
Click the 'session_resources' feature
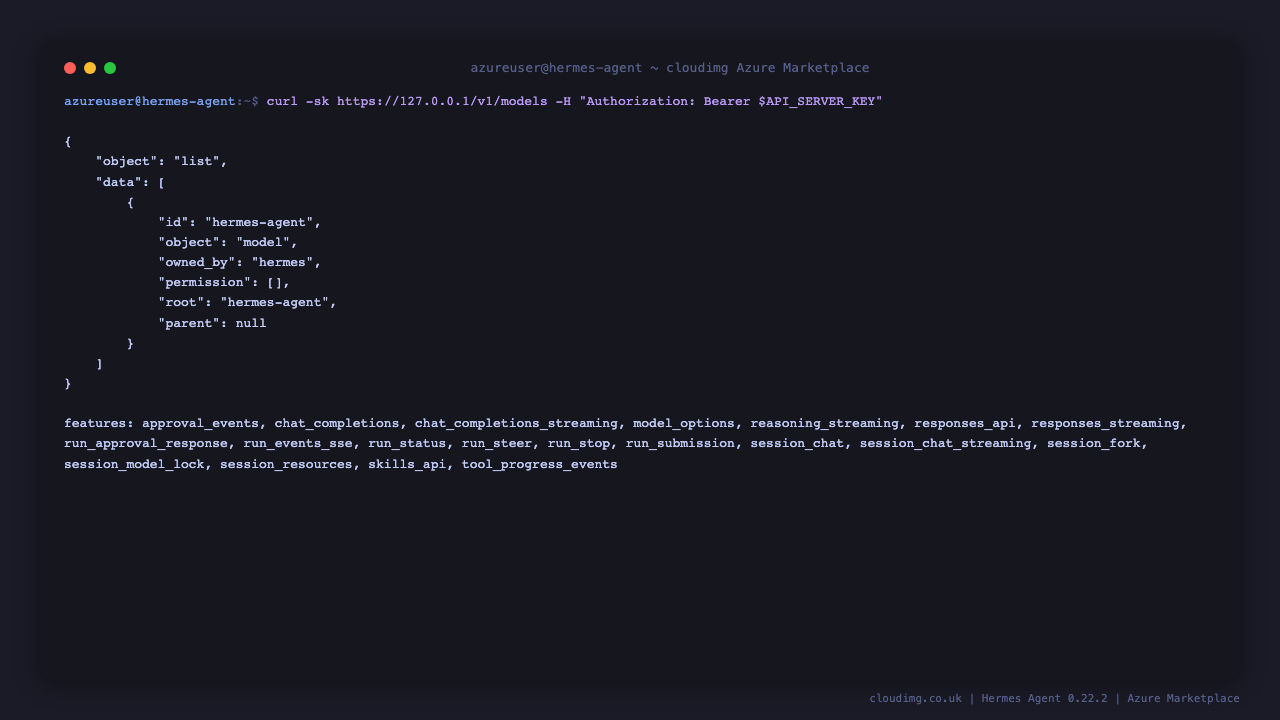(286, 464)
